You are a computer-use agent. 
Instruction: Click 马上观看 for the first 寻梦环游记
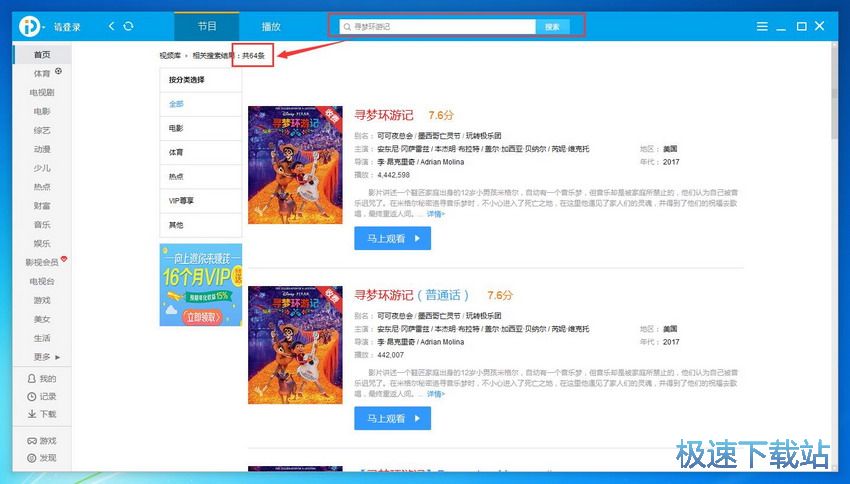click(x=392, y=238)
